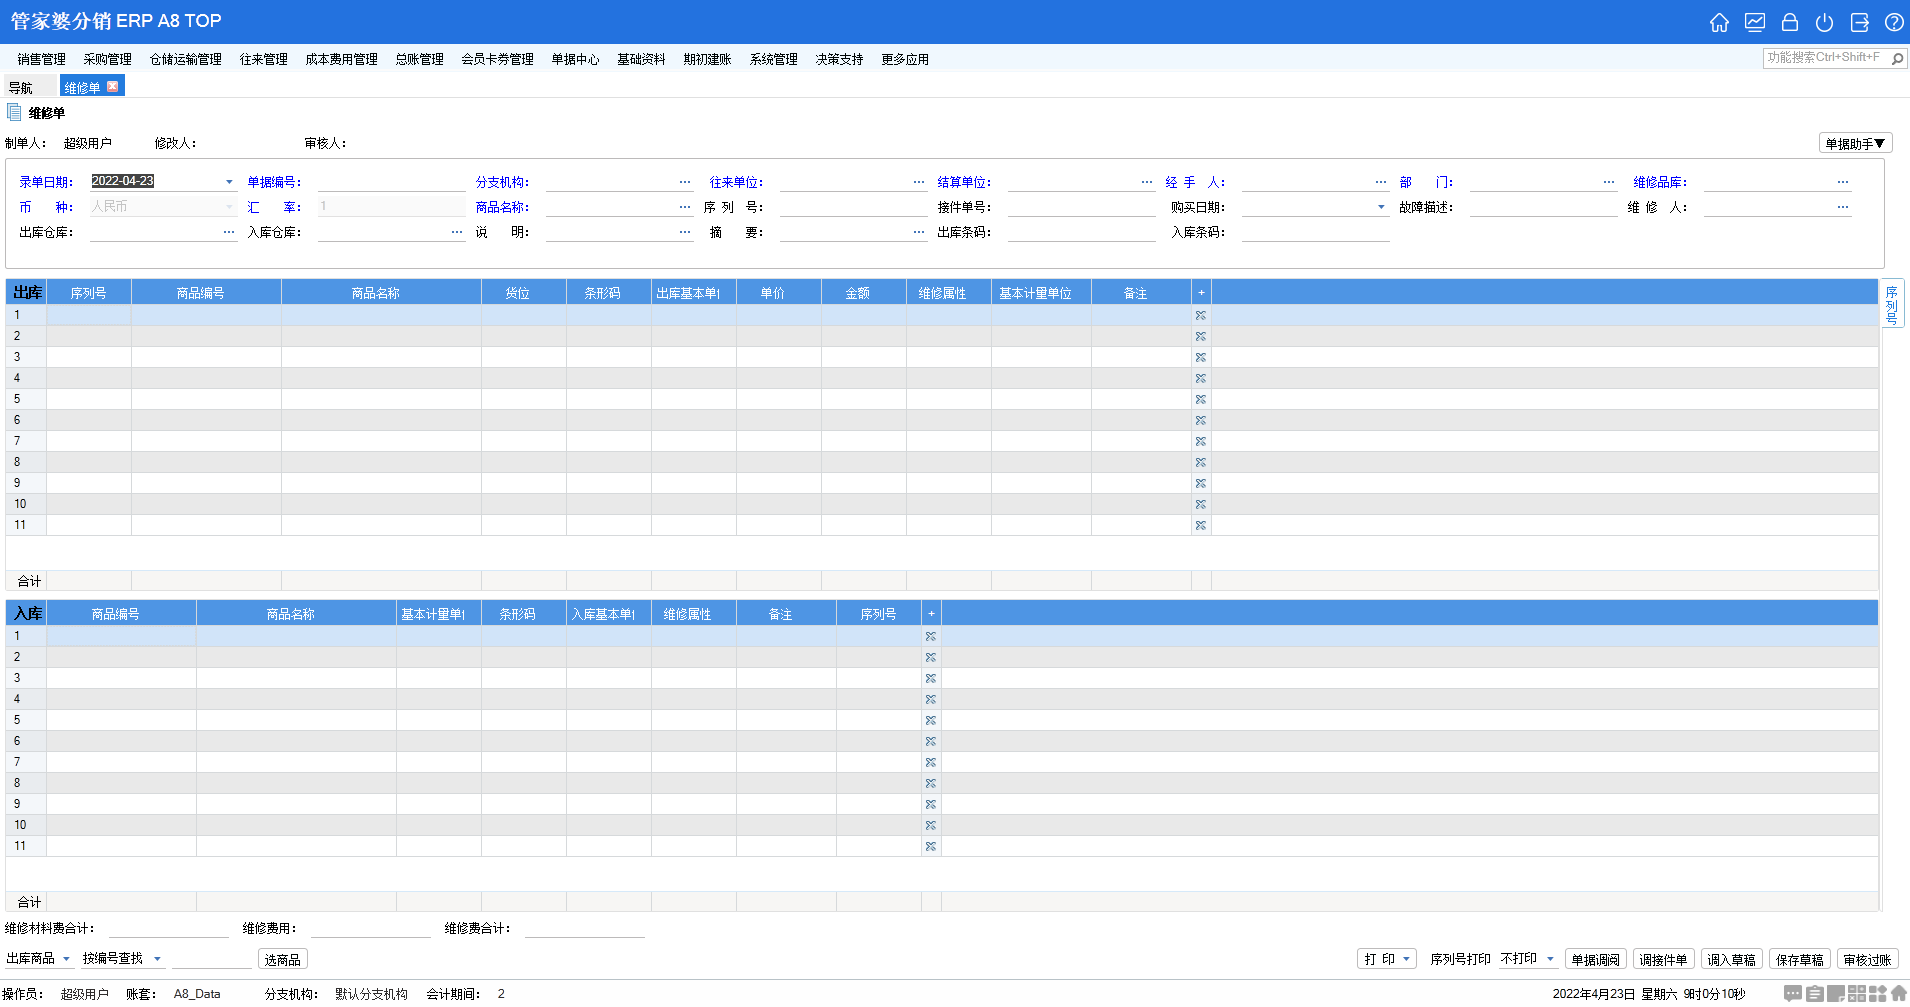Viewport: 1910px width, 1007px height.
Task: Open the 成本费用管理 menu
Action: 341,60
